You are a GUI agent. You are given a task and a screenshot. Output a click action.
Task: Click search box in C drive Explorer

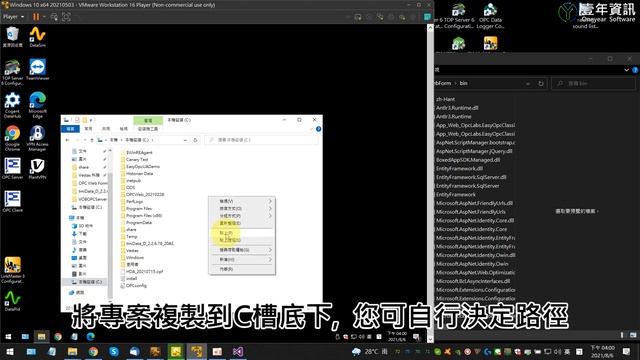261,140
